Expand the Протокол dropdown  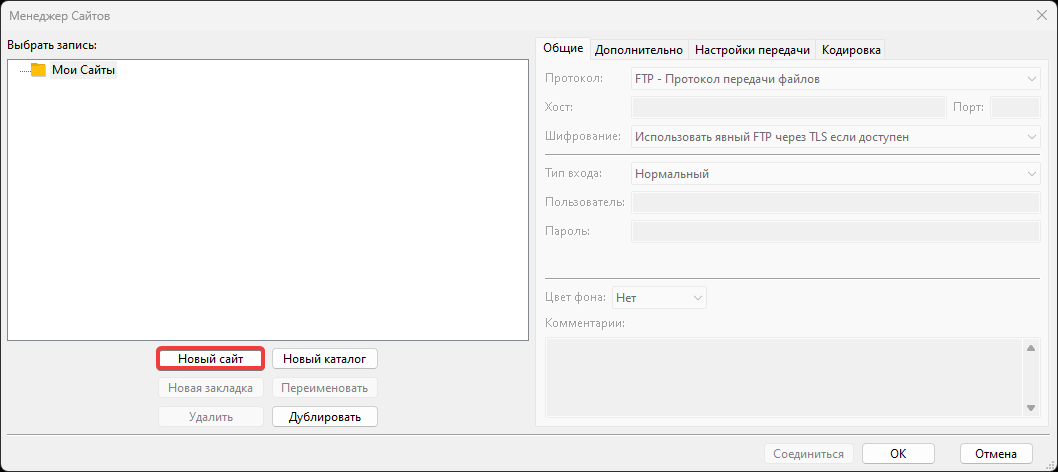(835, 79)
